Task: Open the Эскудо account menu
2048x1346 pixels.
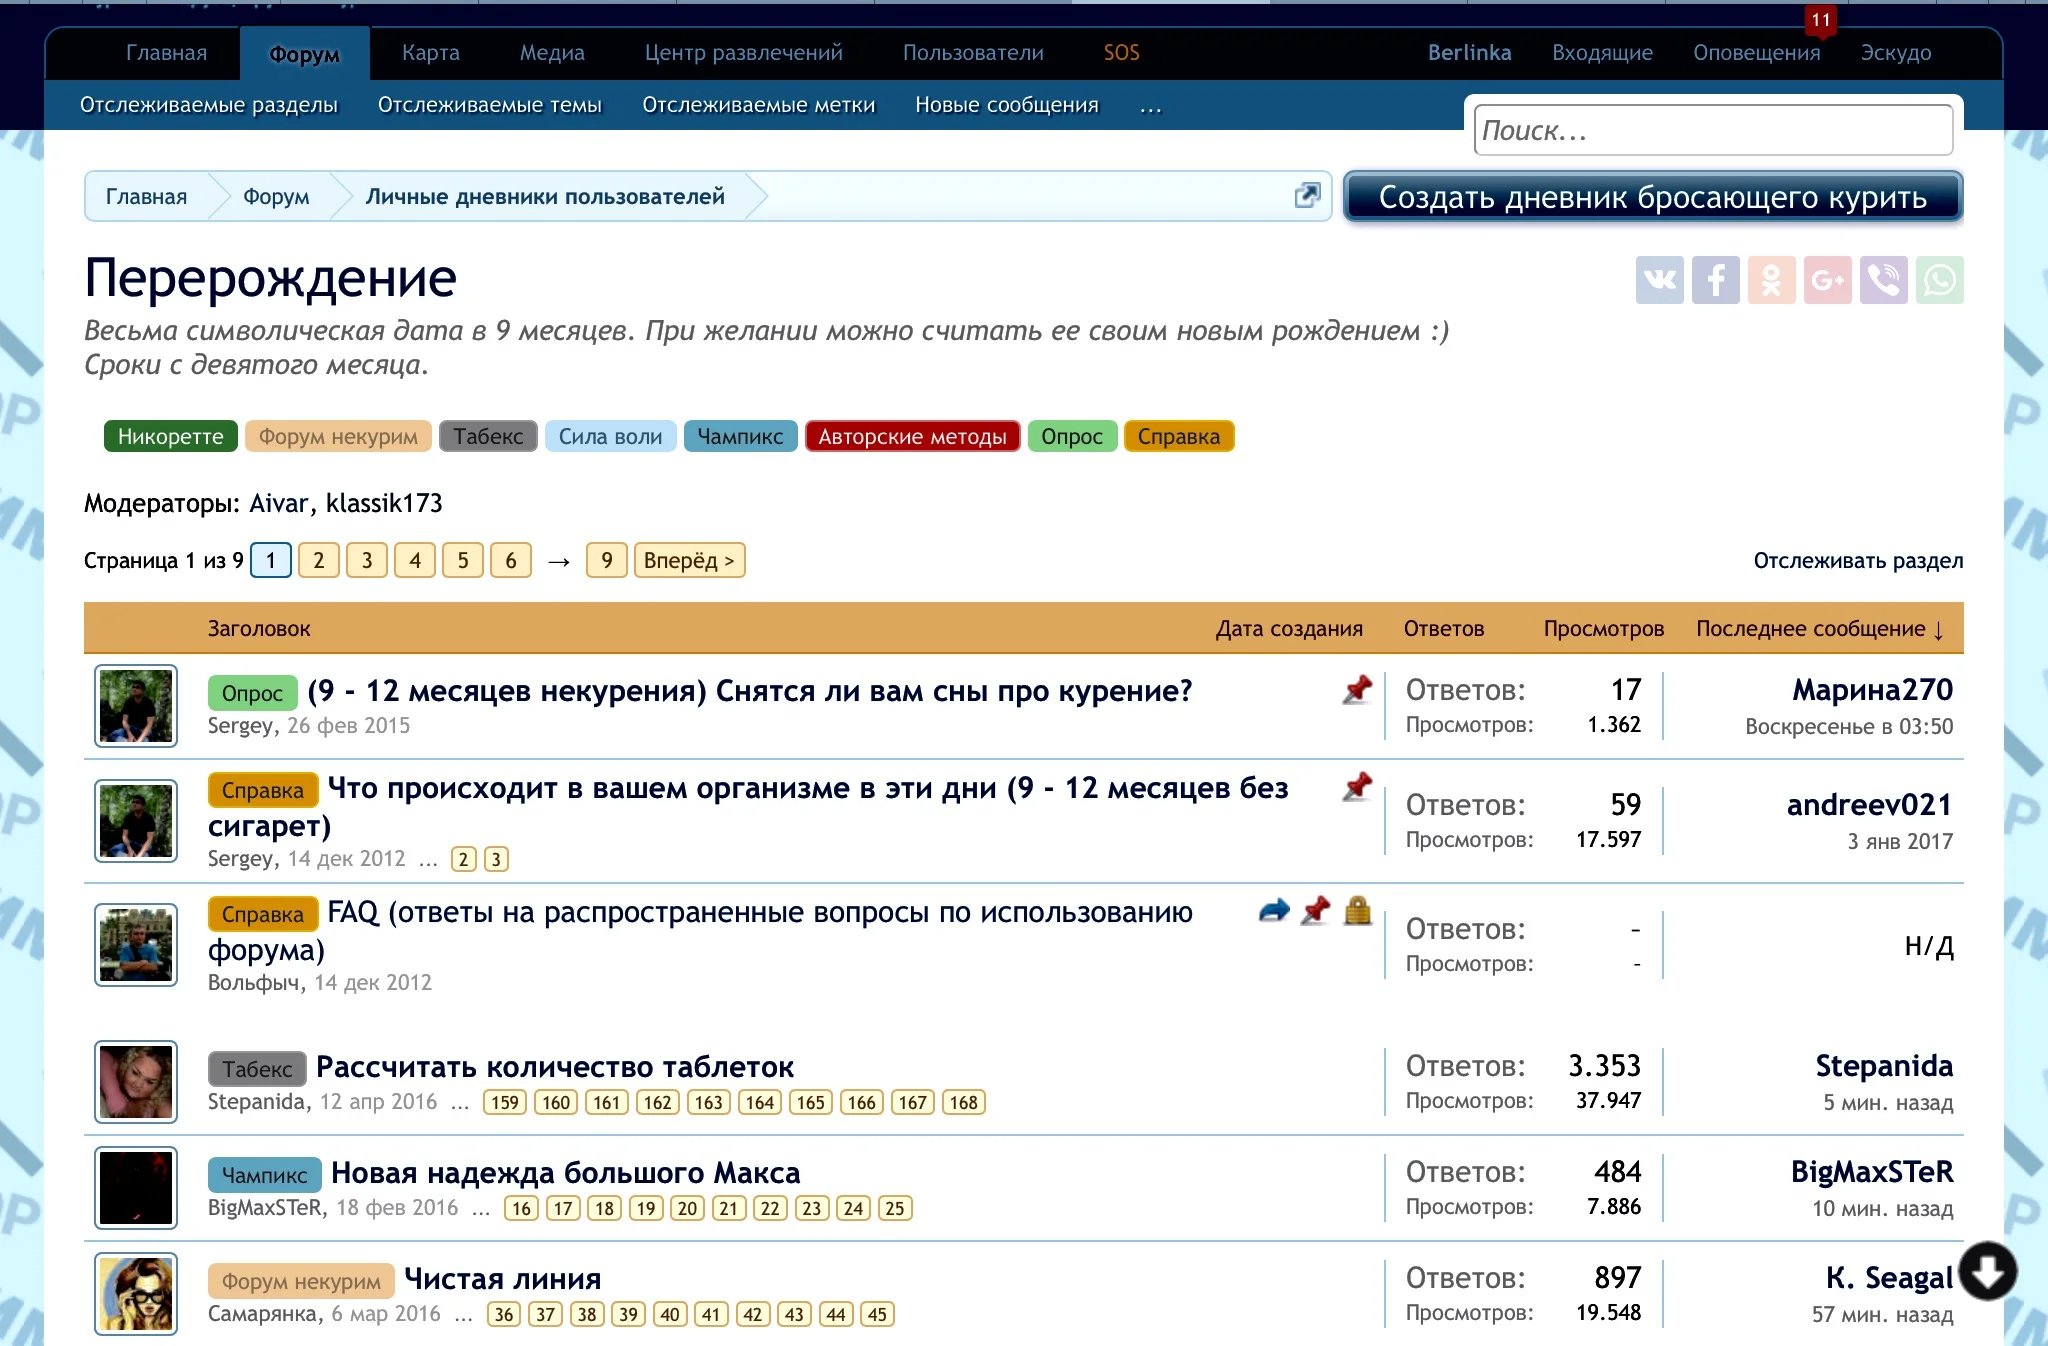Action: pyautogui.click(x=1895, y=53)
